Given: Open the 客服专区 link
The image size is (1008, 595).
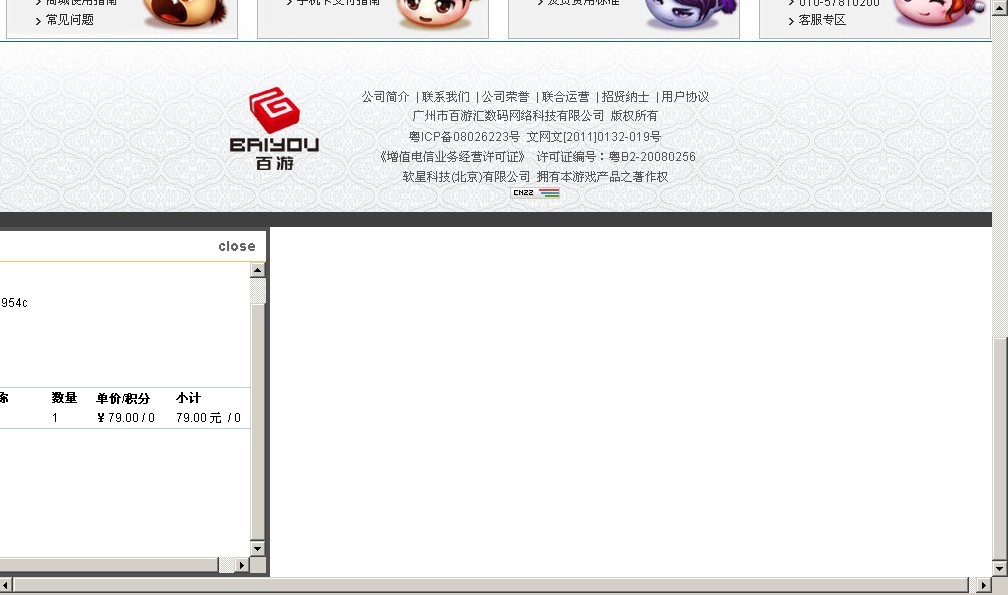Looking at the screenshot, I should click(x=822, y=20).
